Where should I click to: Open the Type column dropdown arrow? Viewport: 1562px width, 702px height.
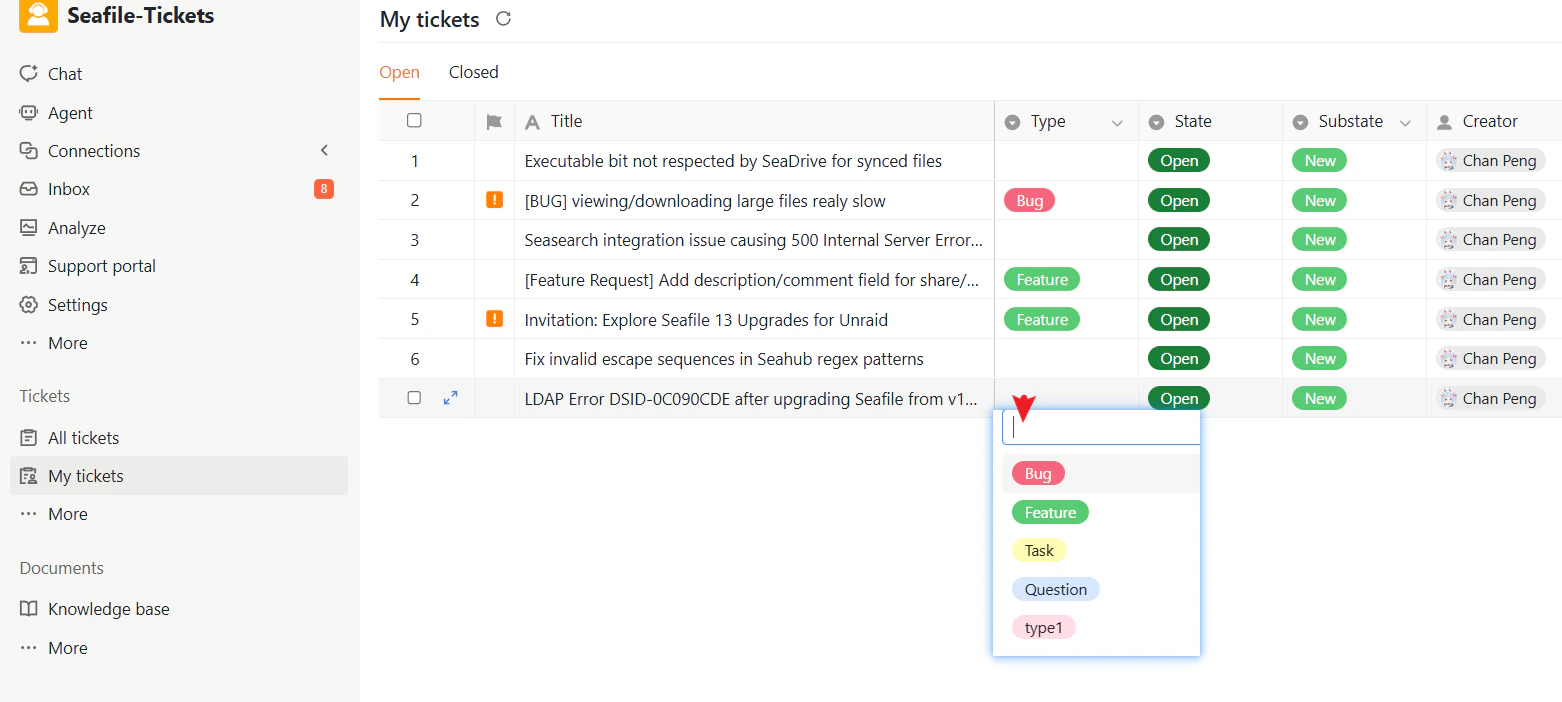click(x=1117, y=122)
